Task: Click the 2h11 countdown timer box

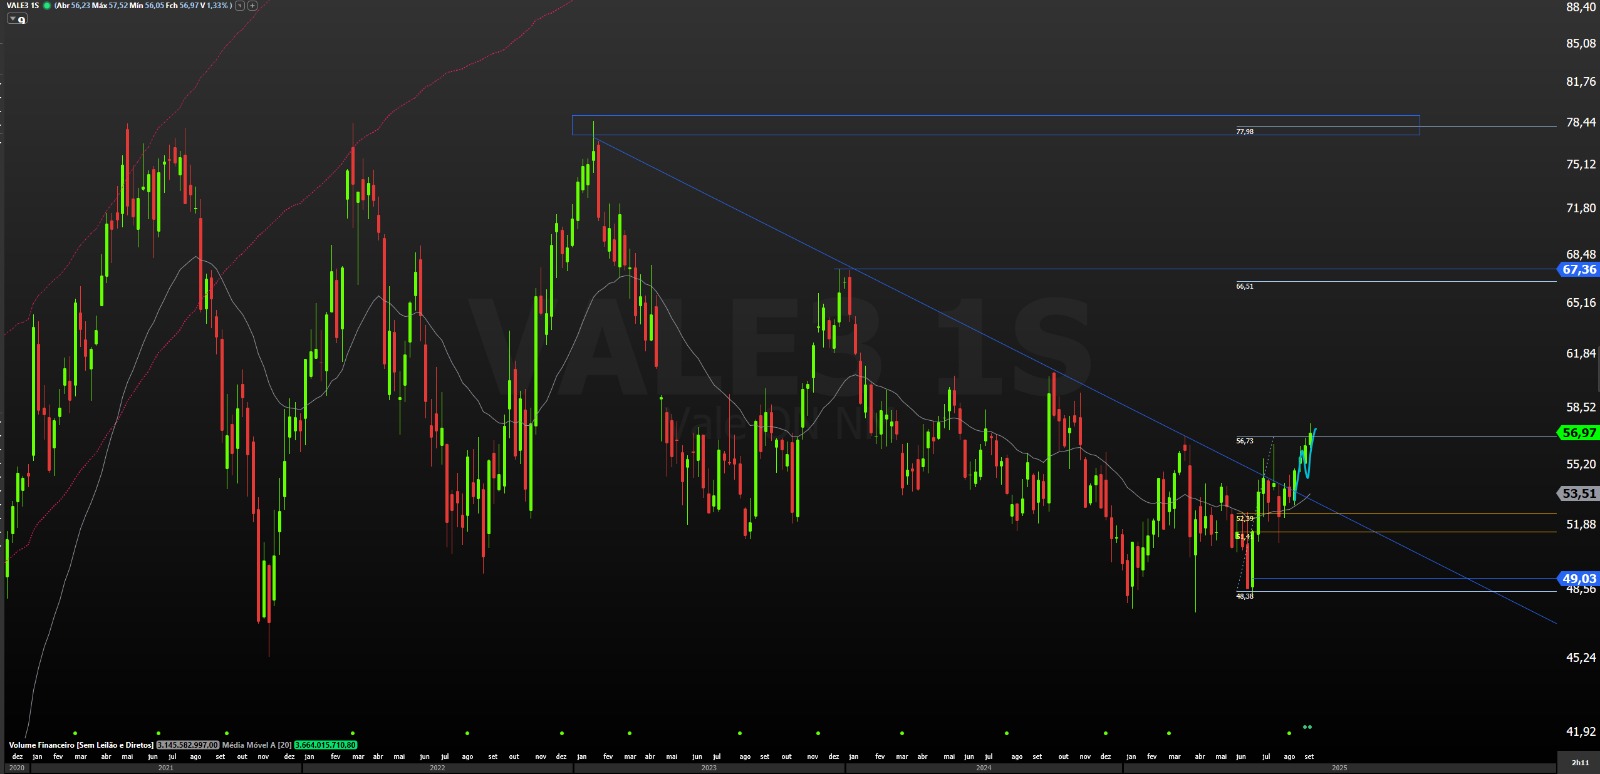Action: coord(1579,763)
